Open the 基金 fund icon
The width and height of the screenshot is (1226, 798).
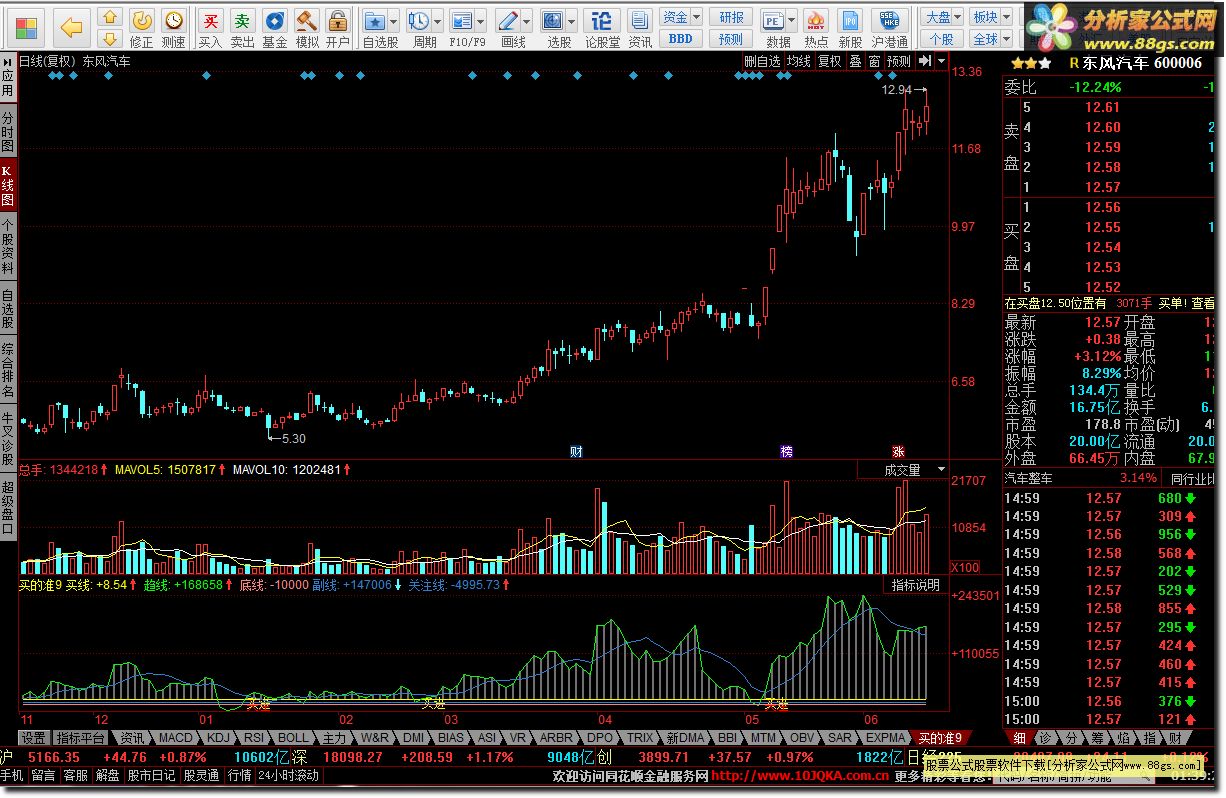[274, 20]
